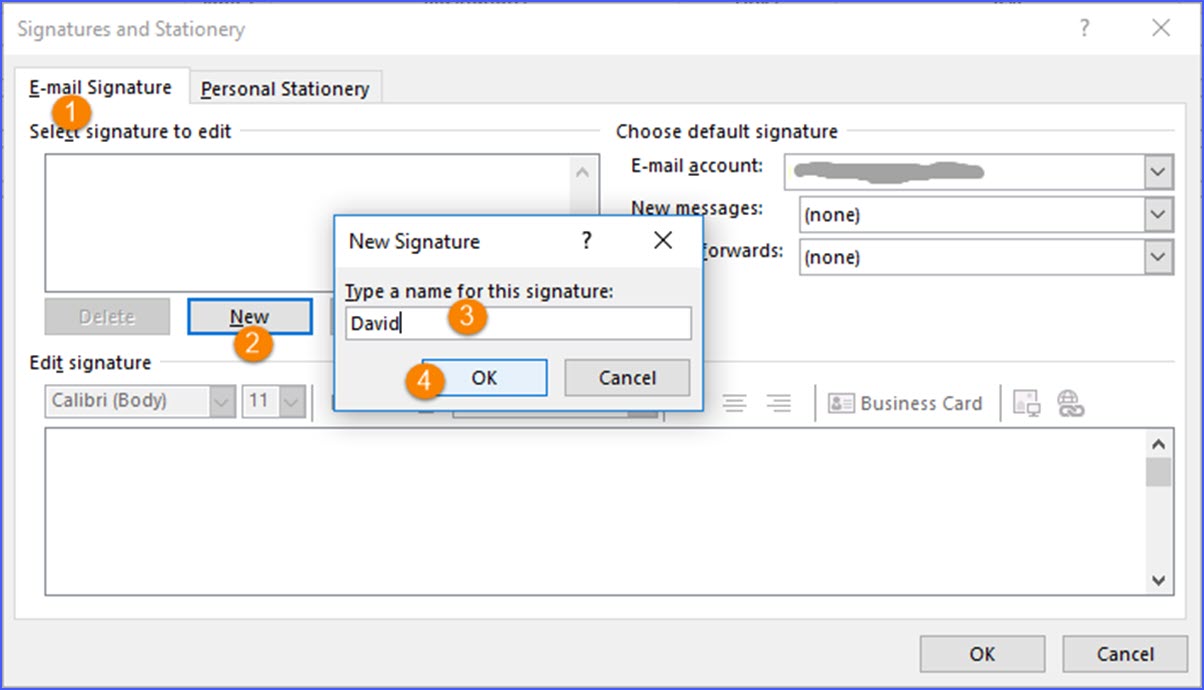Center-align the signature text
The width and height of the screenshot is (1204, 690).
735,403
